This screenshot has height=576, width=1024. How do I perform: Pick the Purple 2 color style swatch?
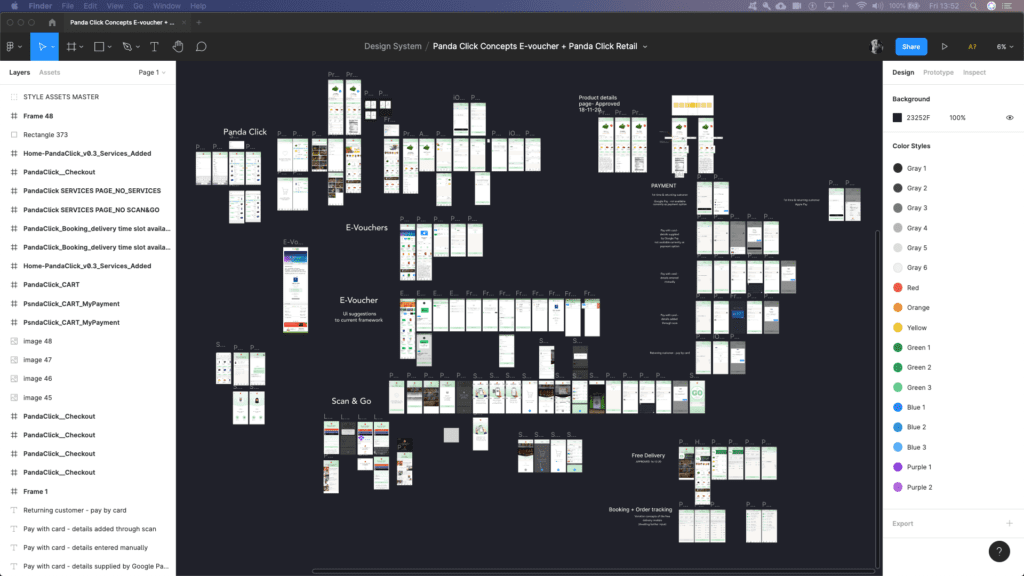pyautogui.click(x=898, y=487)
